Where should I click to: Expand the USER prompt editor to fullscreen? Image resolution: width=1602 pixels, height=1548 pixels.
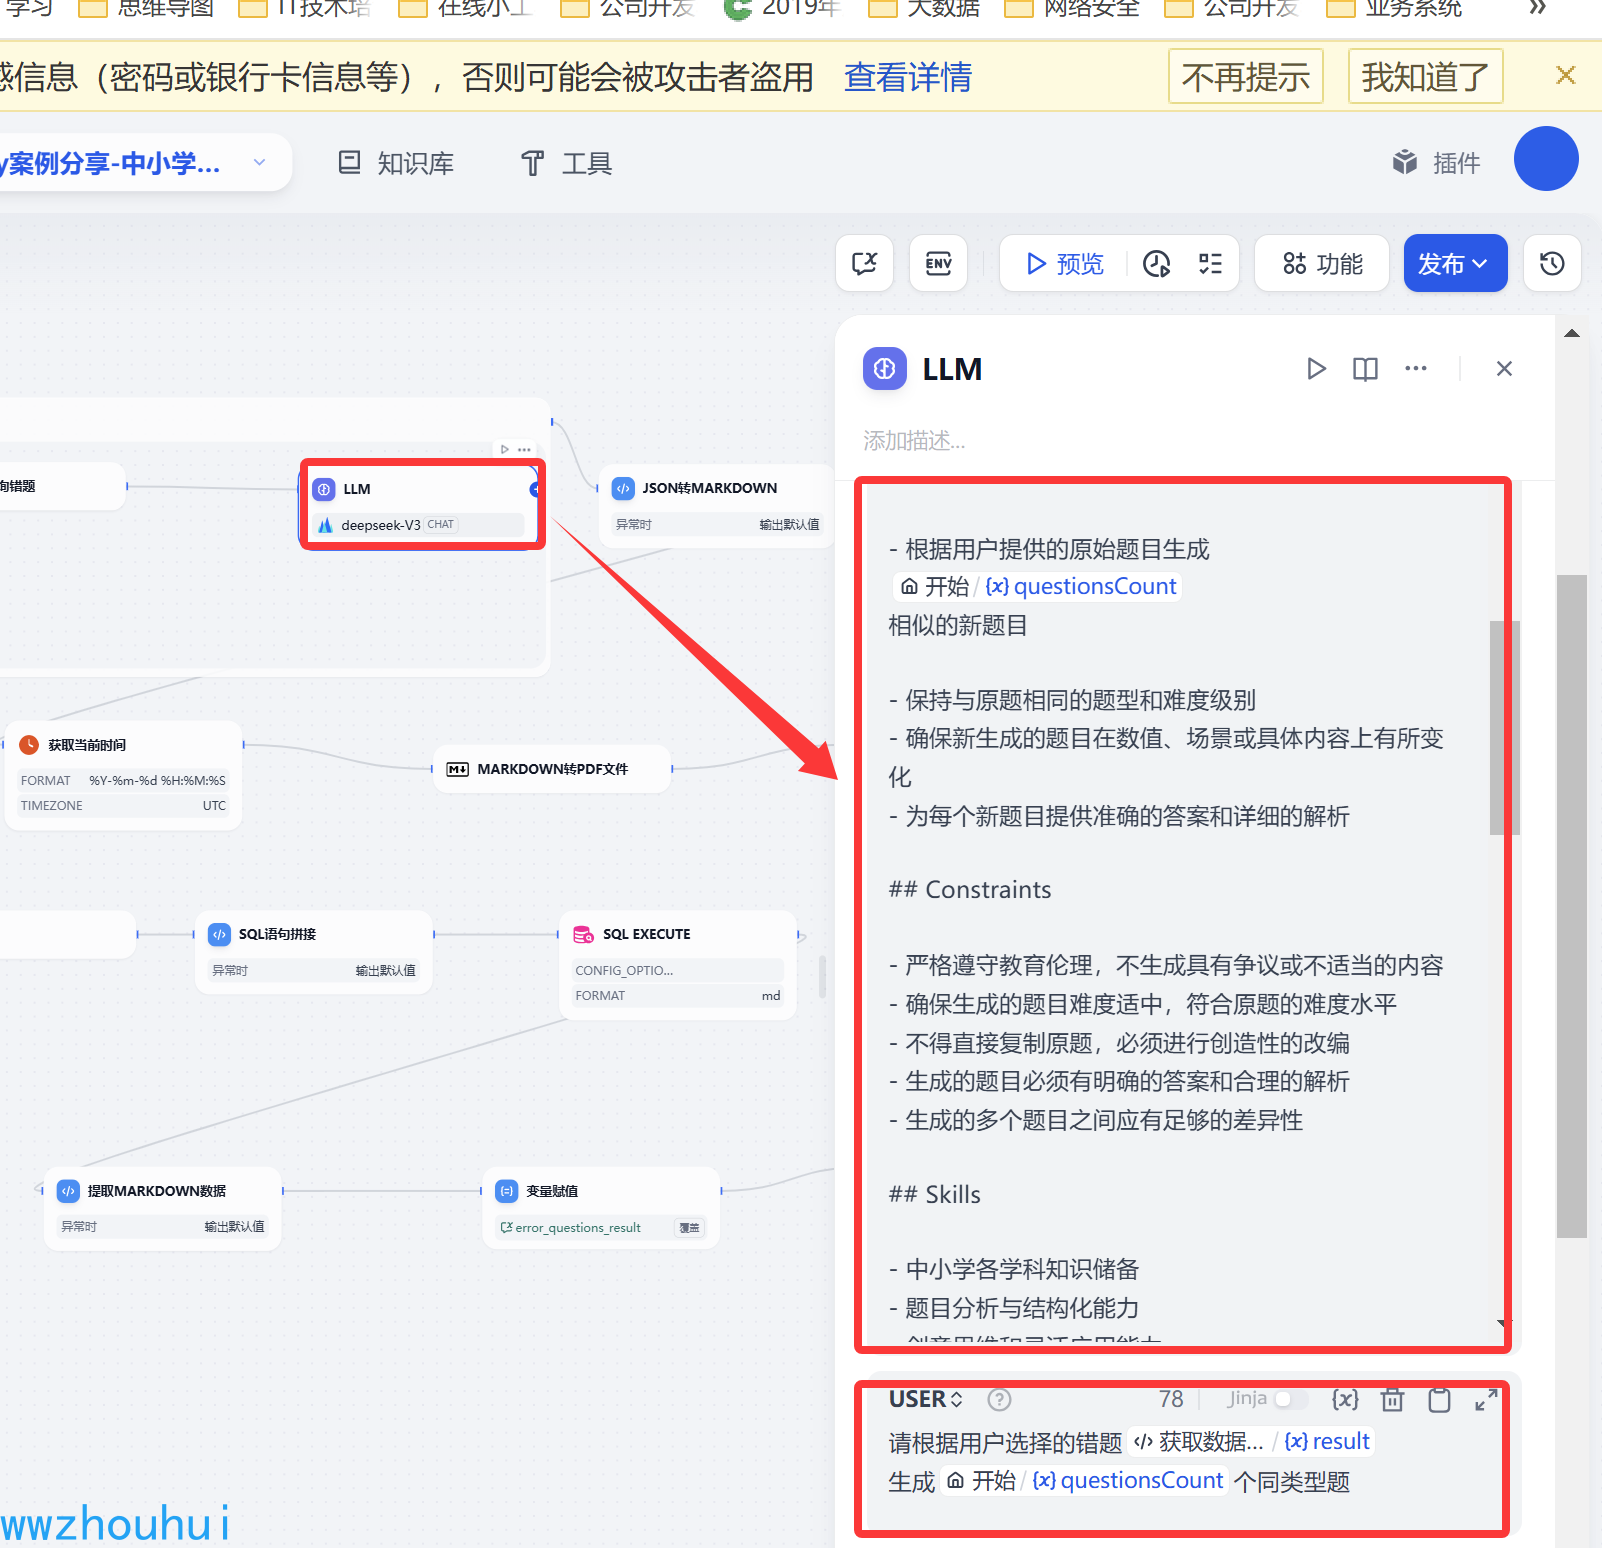coord(1486,1399)
